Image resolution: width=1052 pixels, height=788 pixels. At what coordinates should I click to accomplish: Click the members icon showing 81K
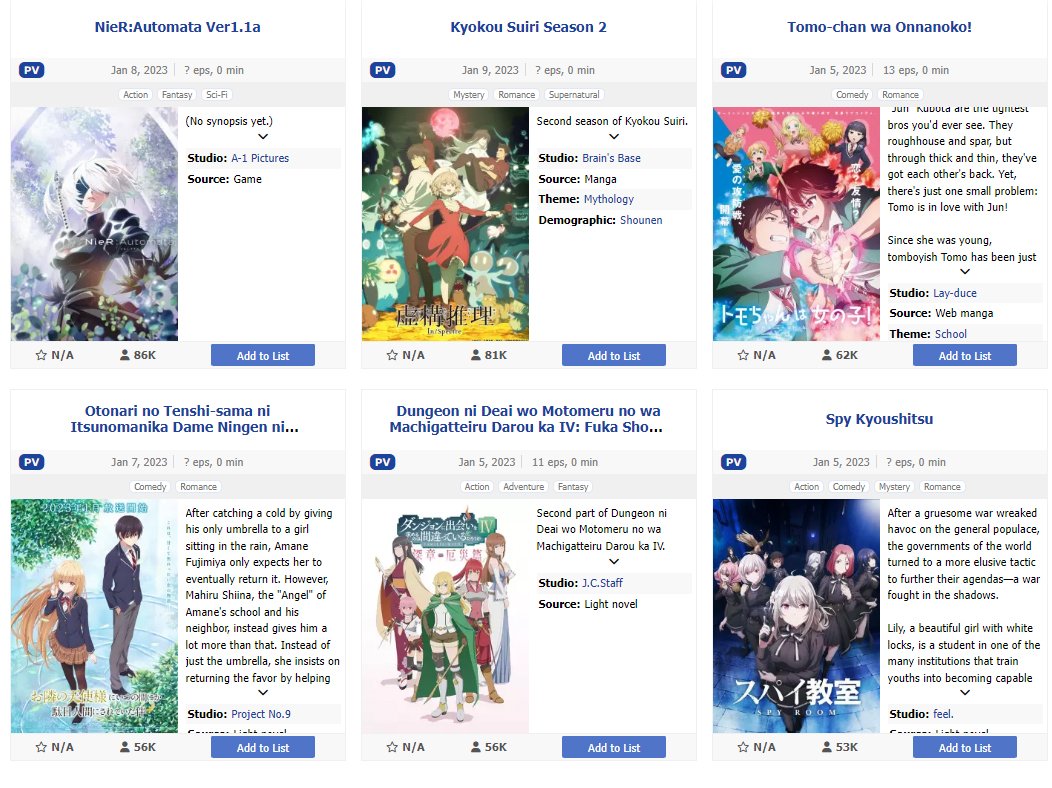coord(476,355)
